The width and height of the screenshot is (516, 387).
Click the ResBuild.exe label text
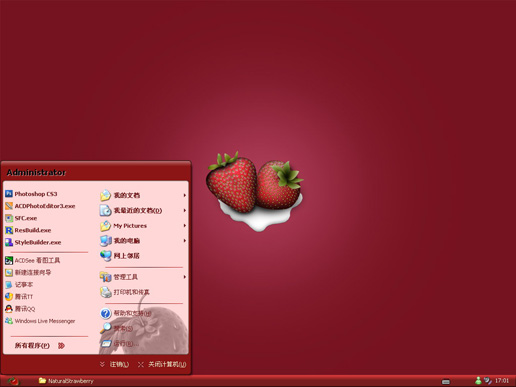click(33, 230)
